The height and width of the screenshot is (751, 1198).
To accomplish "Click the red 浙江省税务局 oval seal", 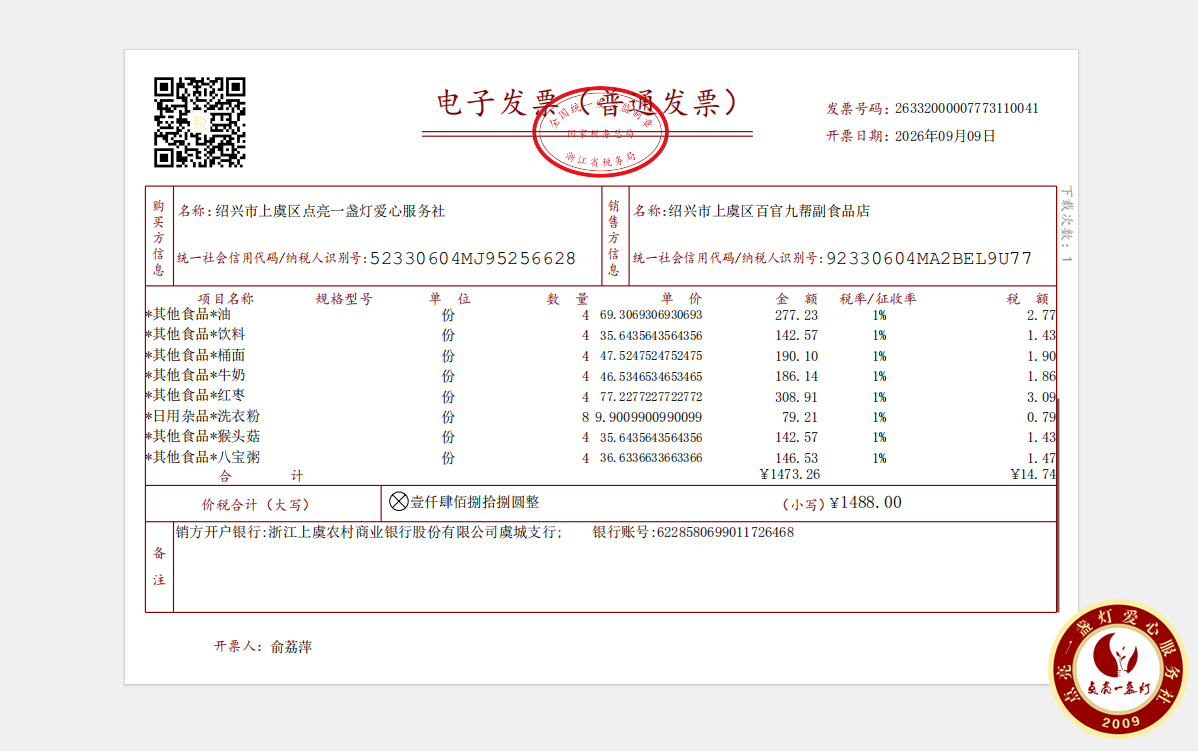I will (601, 132).
